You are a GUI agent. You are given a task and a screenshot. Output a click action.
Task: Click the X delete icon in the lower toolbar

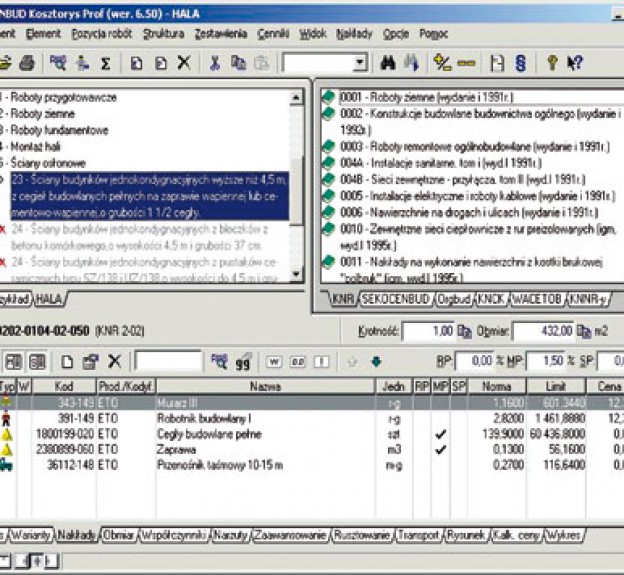[115, 361]
